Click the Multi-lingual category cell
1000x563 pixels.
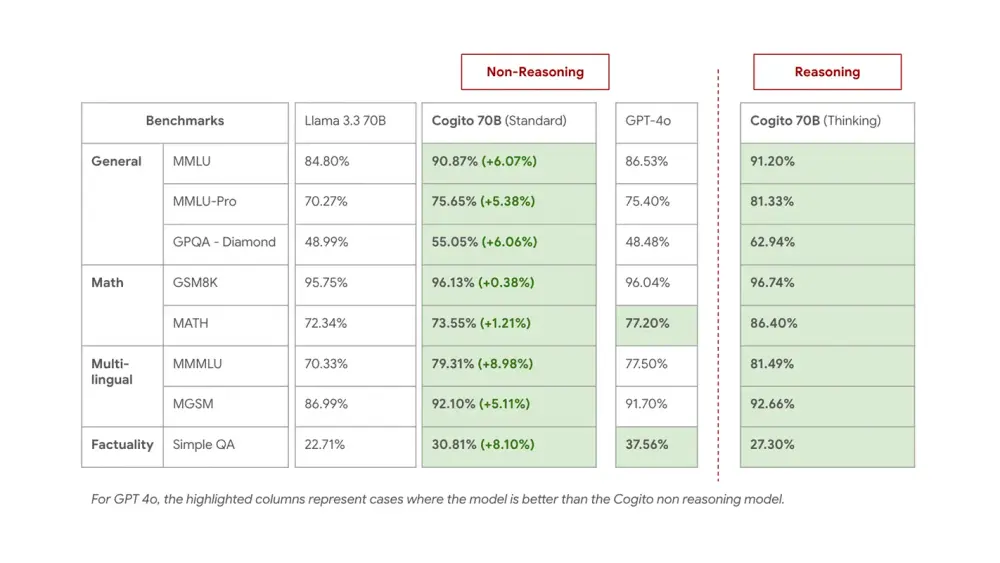tap(112, 371)
